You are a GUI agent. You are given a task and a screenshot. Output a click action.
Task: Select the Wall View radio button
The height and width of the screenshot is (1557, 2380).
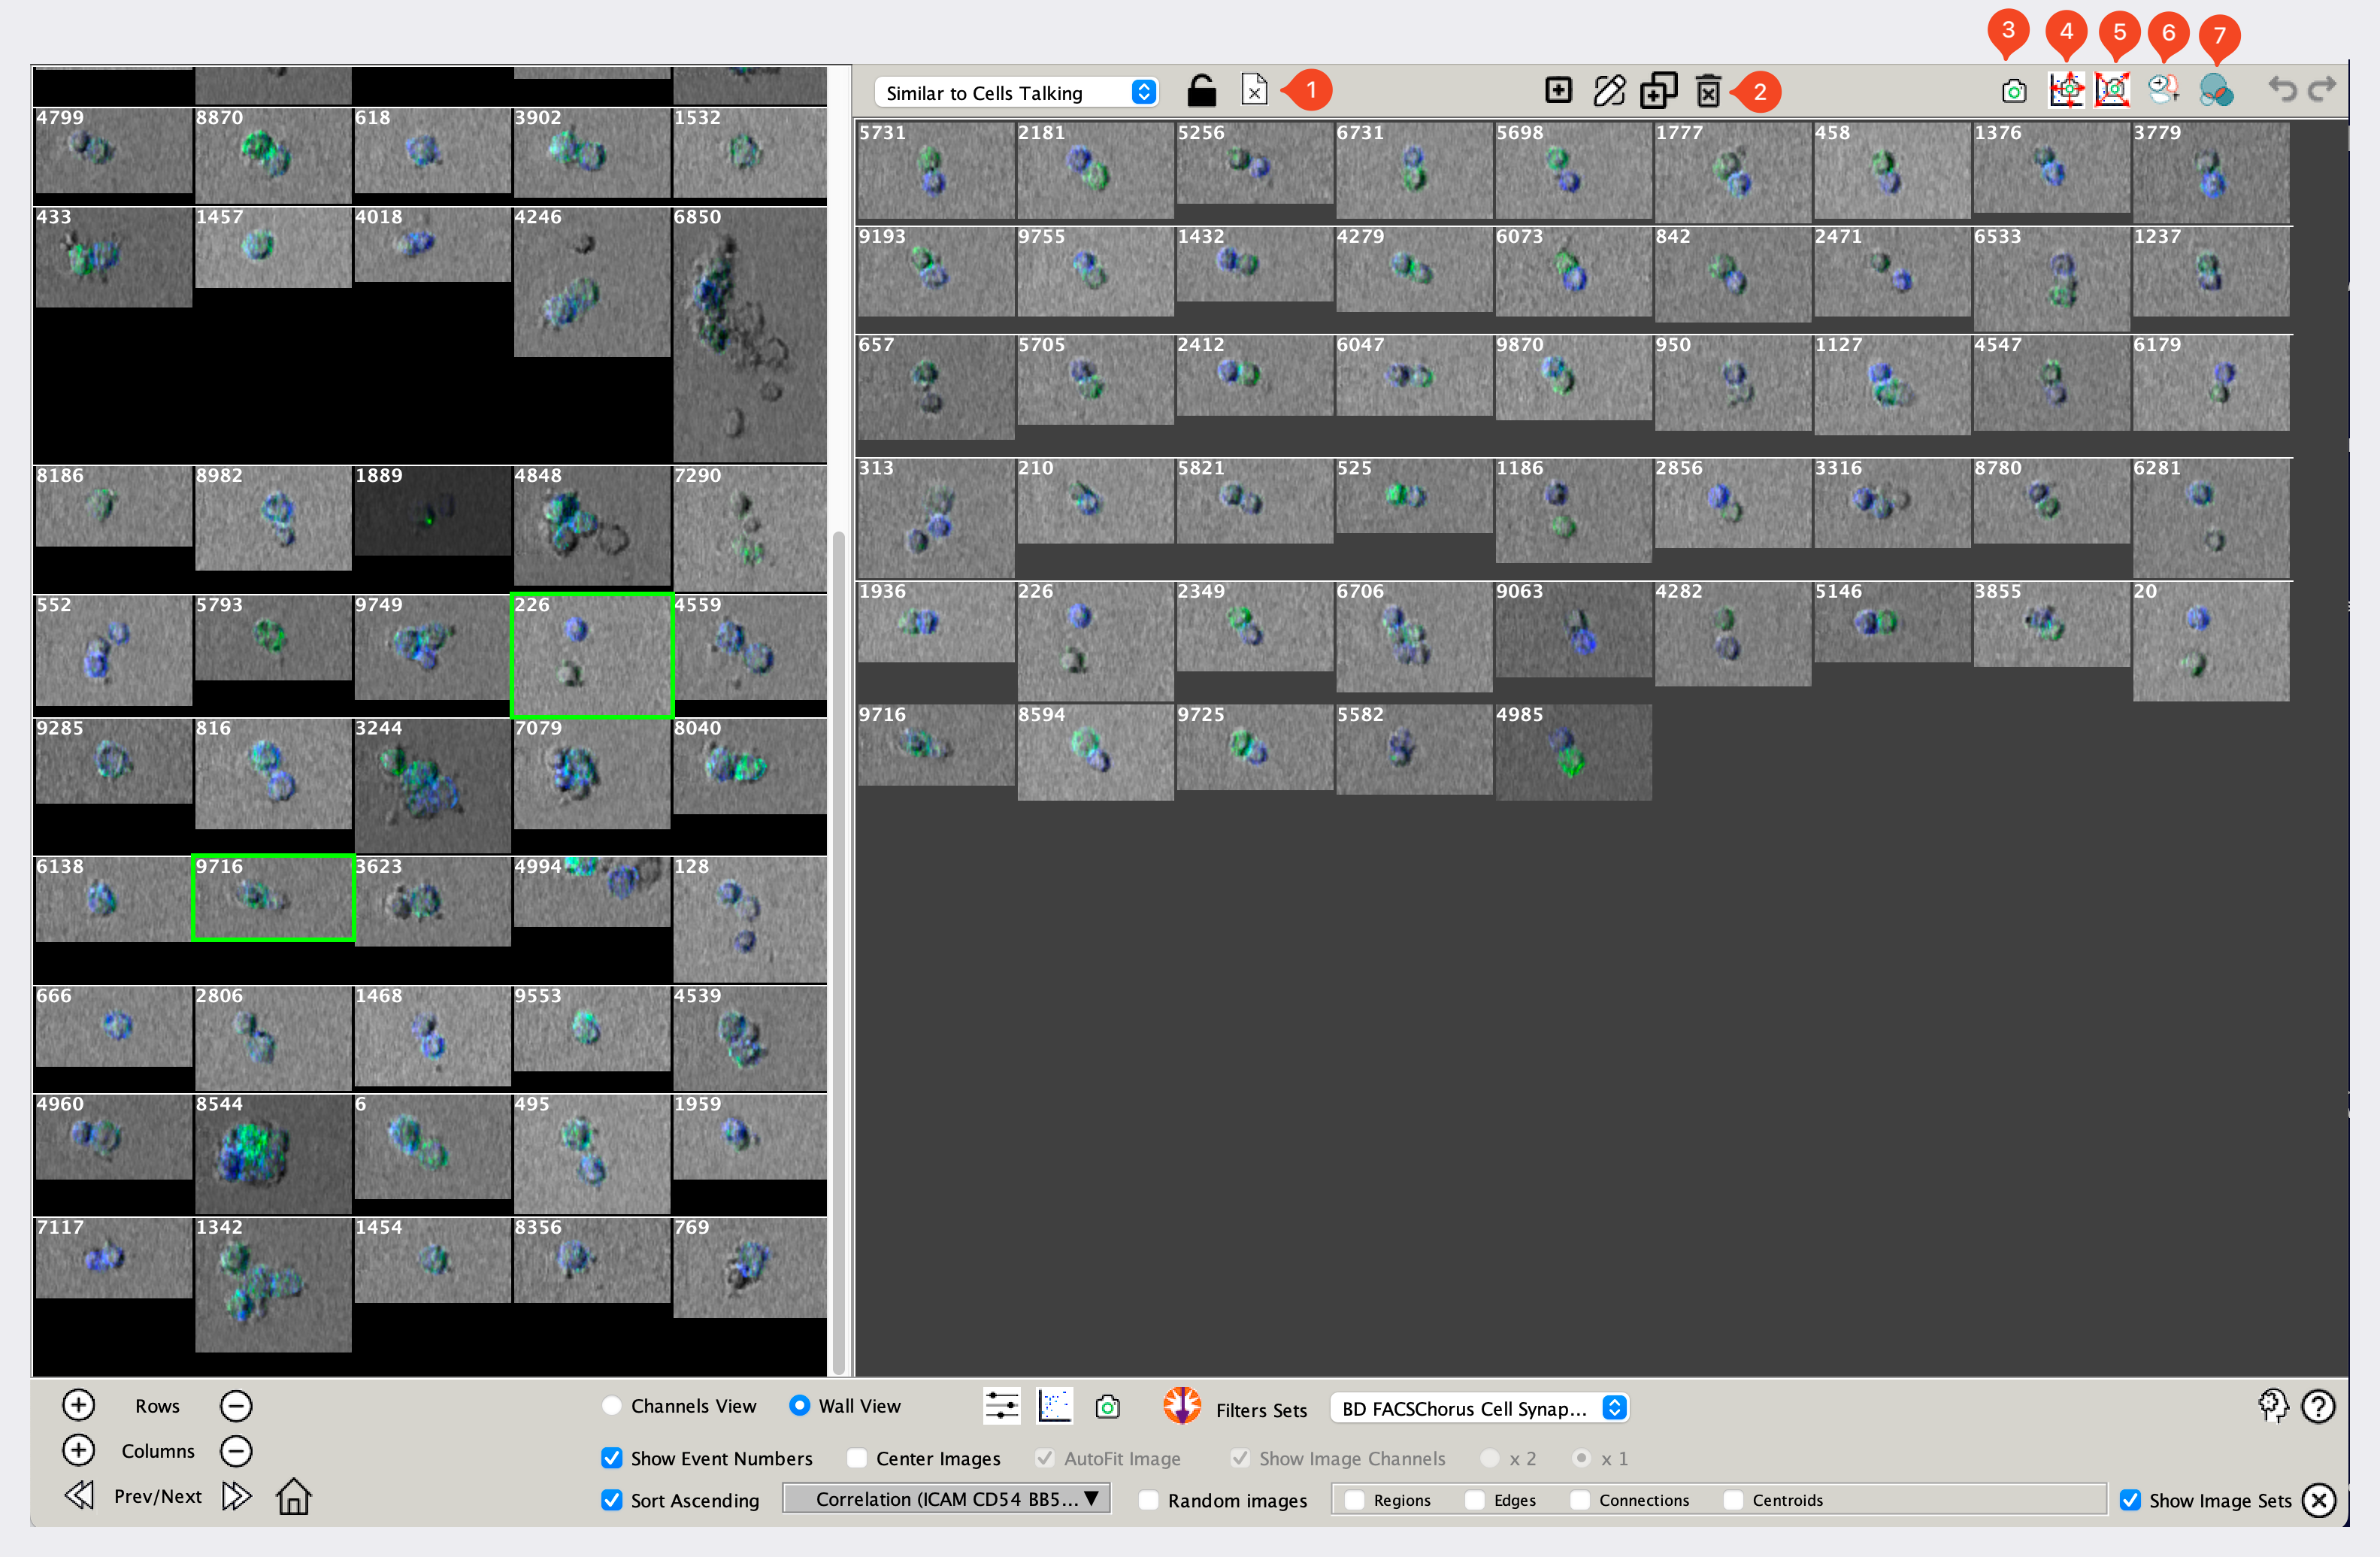pyautogui.click(x=798, y=1405)
